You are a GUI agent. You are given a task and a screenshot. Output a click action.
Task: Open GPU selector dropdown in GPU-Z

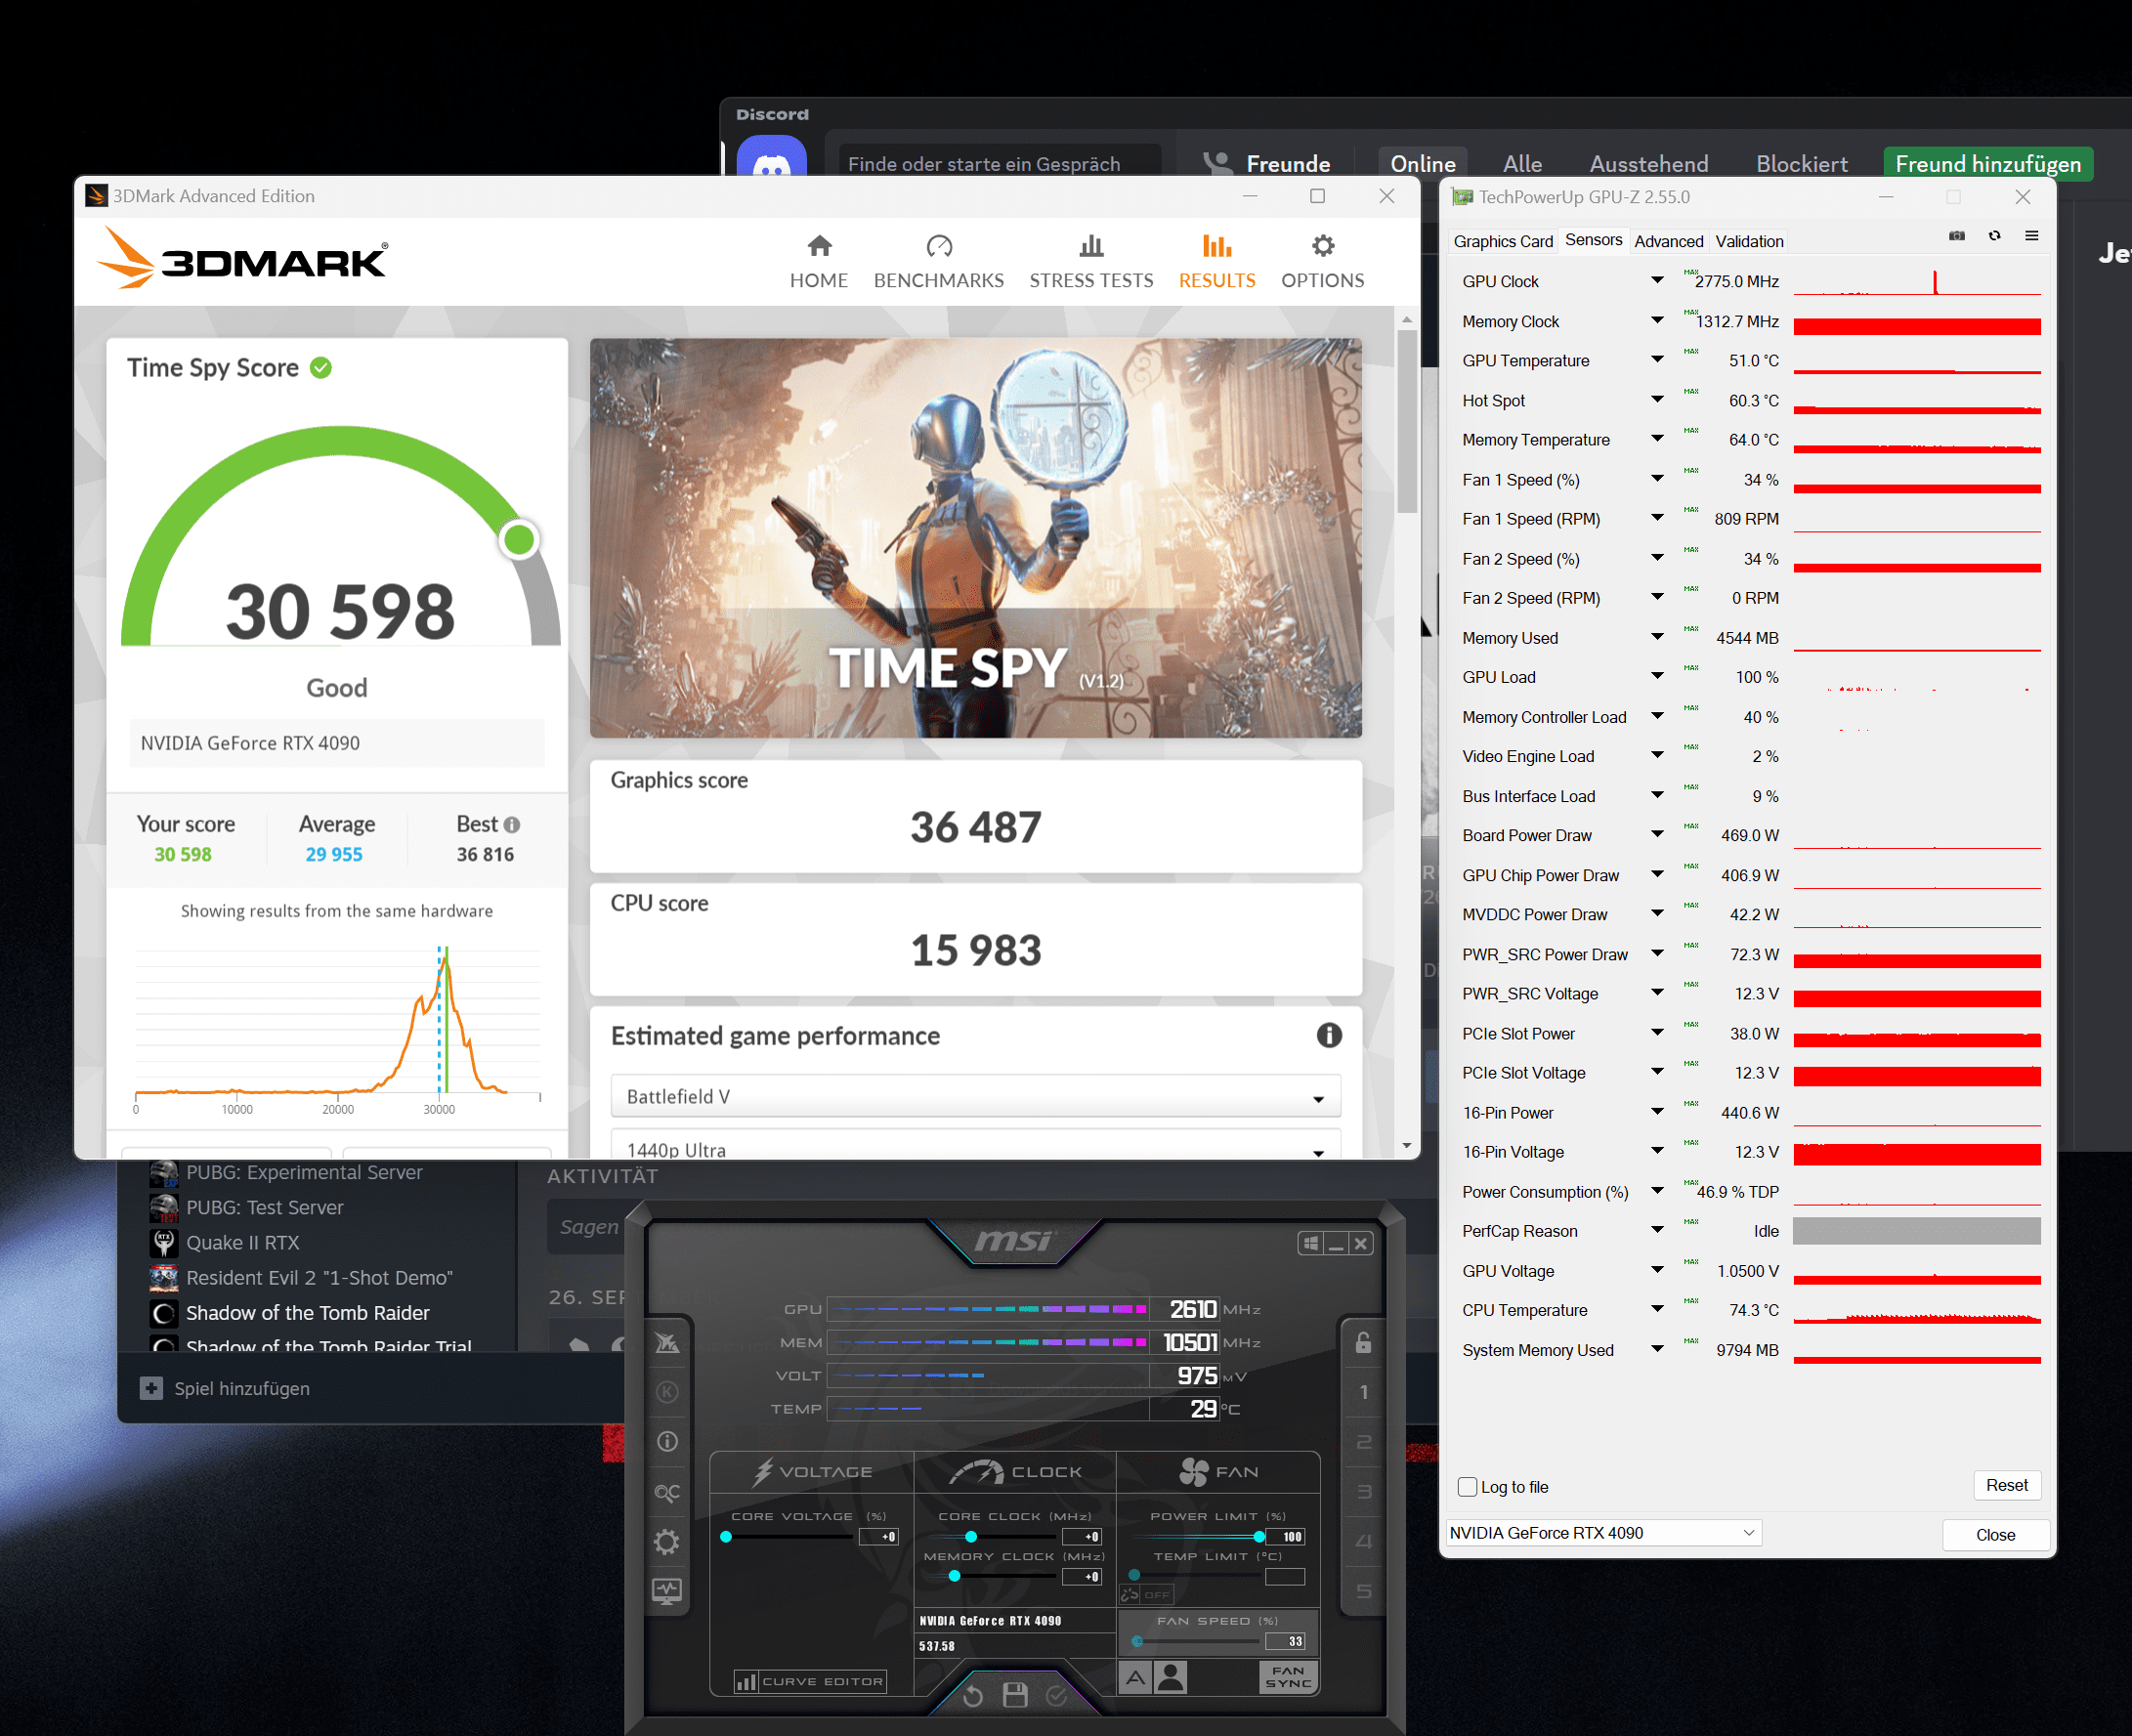pos(1603,1533)
